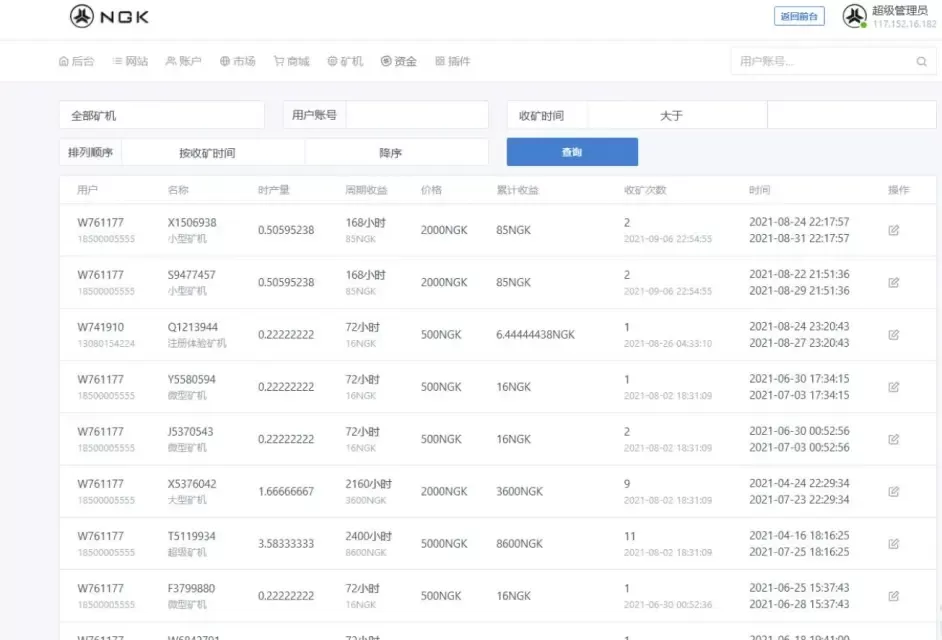
Task: Open the 矿机 menu
Action: [x=345, y=61]
